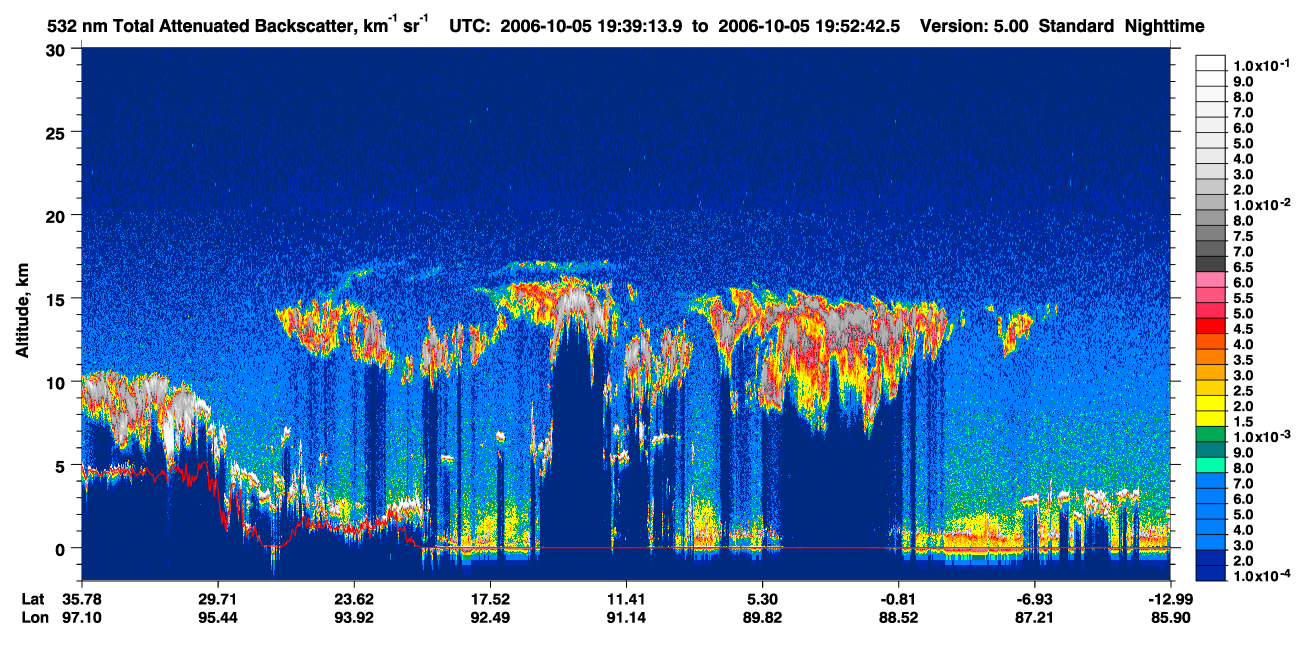Click the longitude value '85.90'

click(x=1171, y=618)
